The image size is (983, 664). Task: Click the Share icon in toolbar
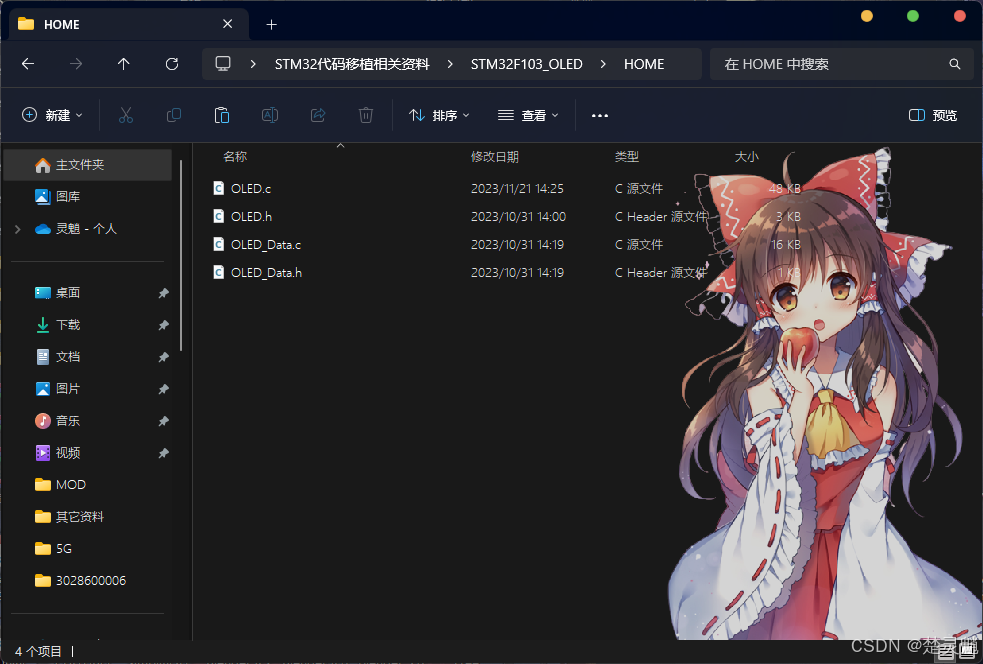(x=318, y=115)
